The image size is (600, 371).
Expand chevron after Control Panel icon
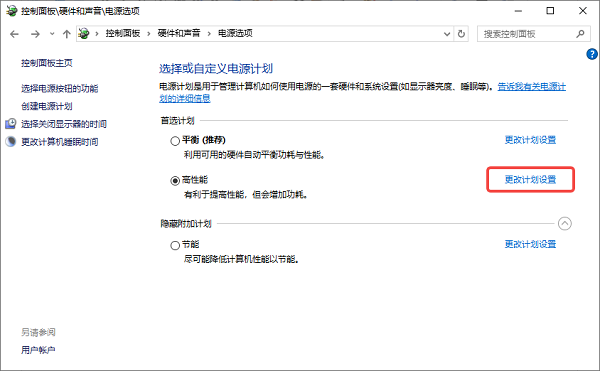[x=97, y=34]
